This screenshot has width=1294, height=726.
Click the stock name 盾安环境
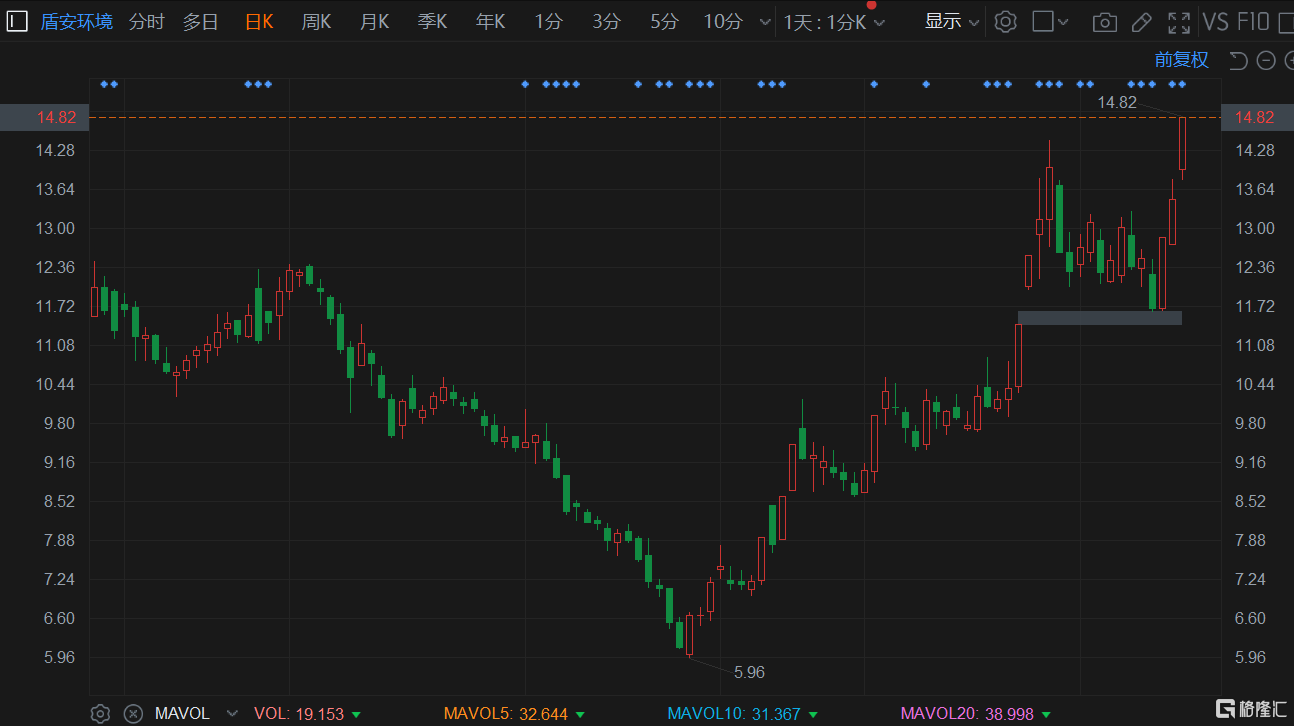click(77, 21)
